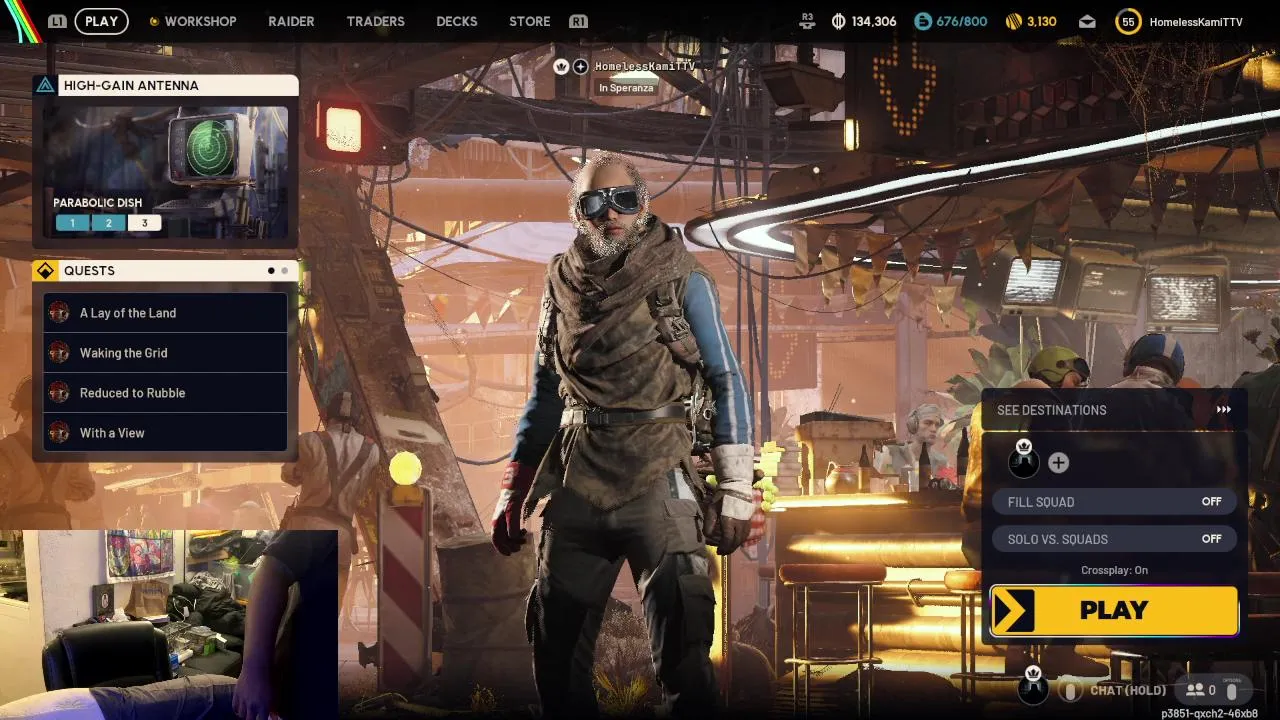Click the stash capacity icon beside 676/800
Image resolution: width=1280 pixels, height=720 pixels.
coord(922,21)
